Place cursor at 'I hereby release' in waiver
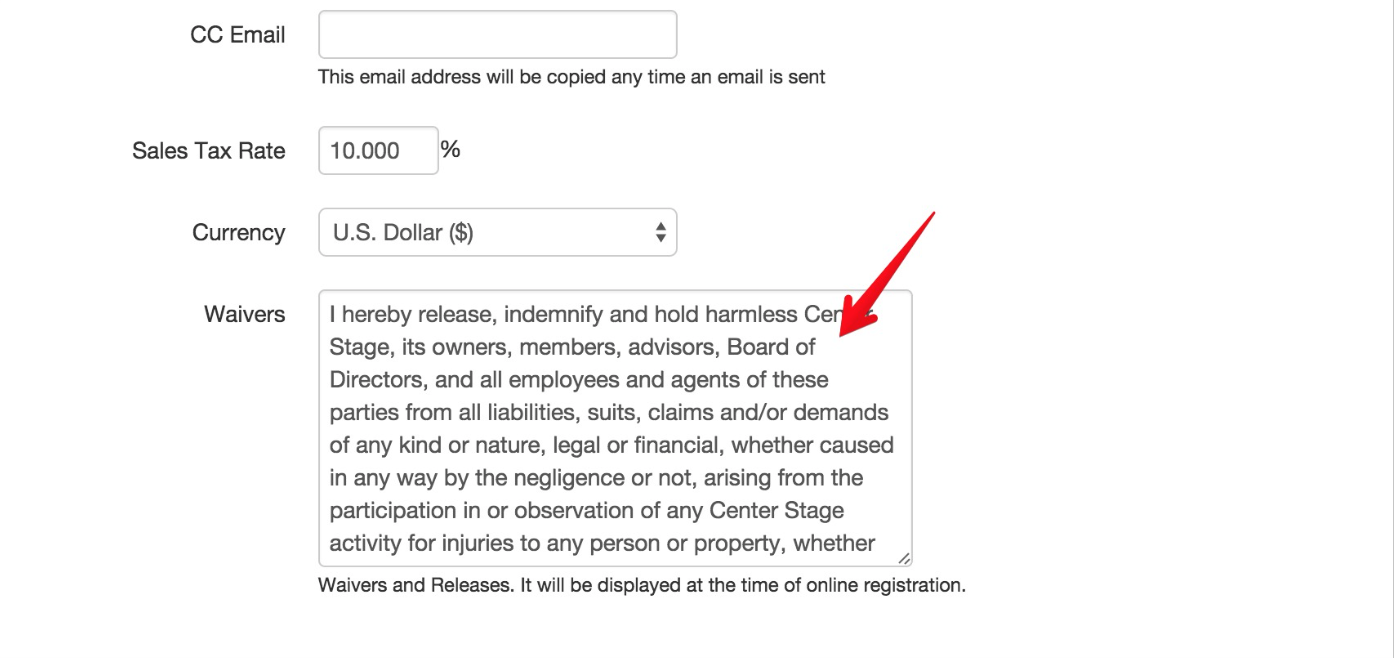1394x658 pixels. pyautogui.click(x=413, y=315)
